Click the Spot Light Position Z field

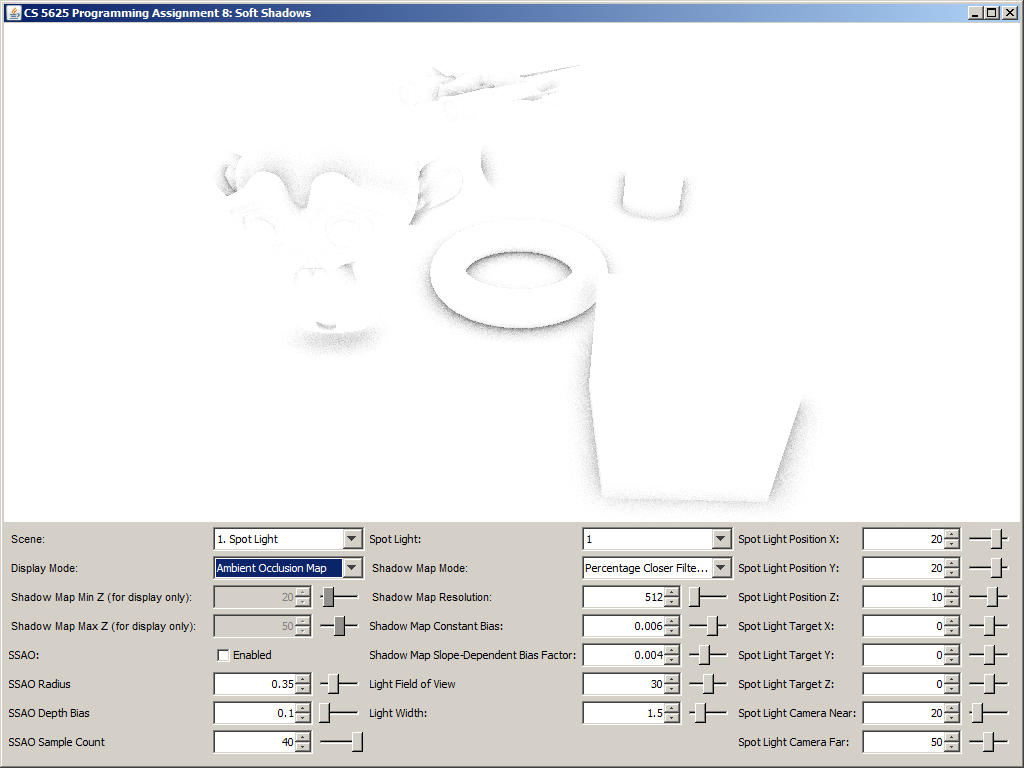[x=903, y=597]
